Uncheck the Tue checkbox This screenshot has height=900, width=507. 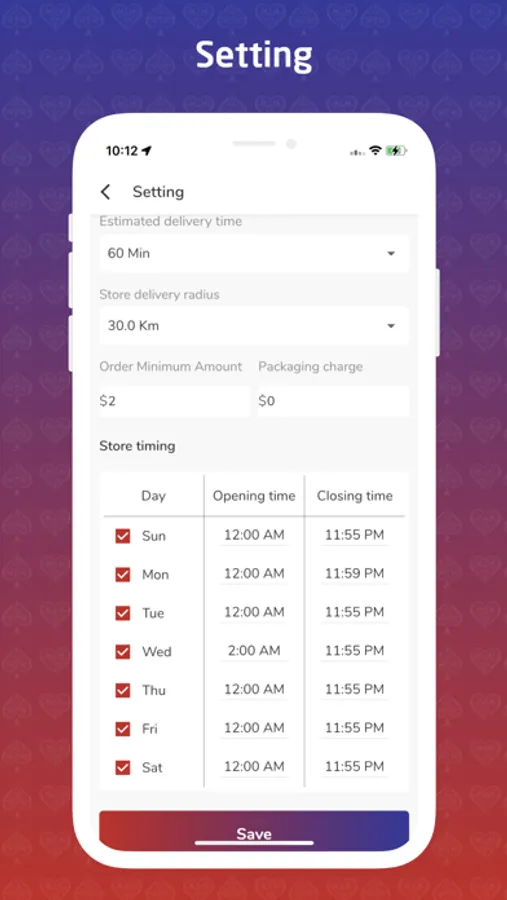(x=123, y=613)
